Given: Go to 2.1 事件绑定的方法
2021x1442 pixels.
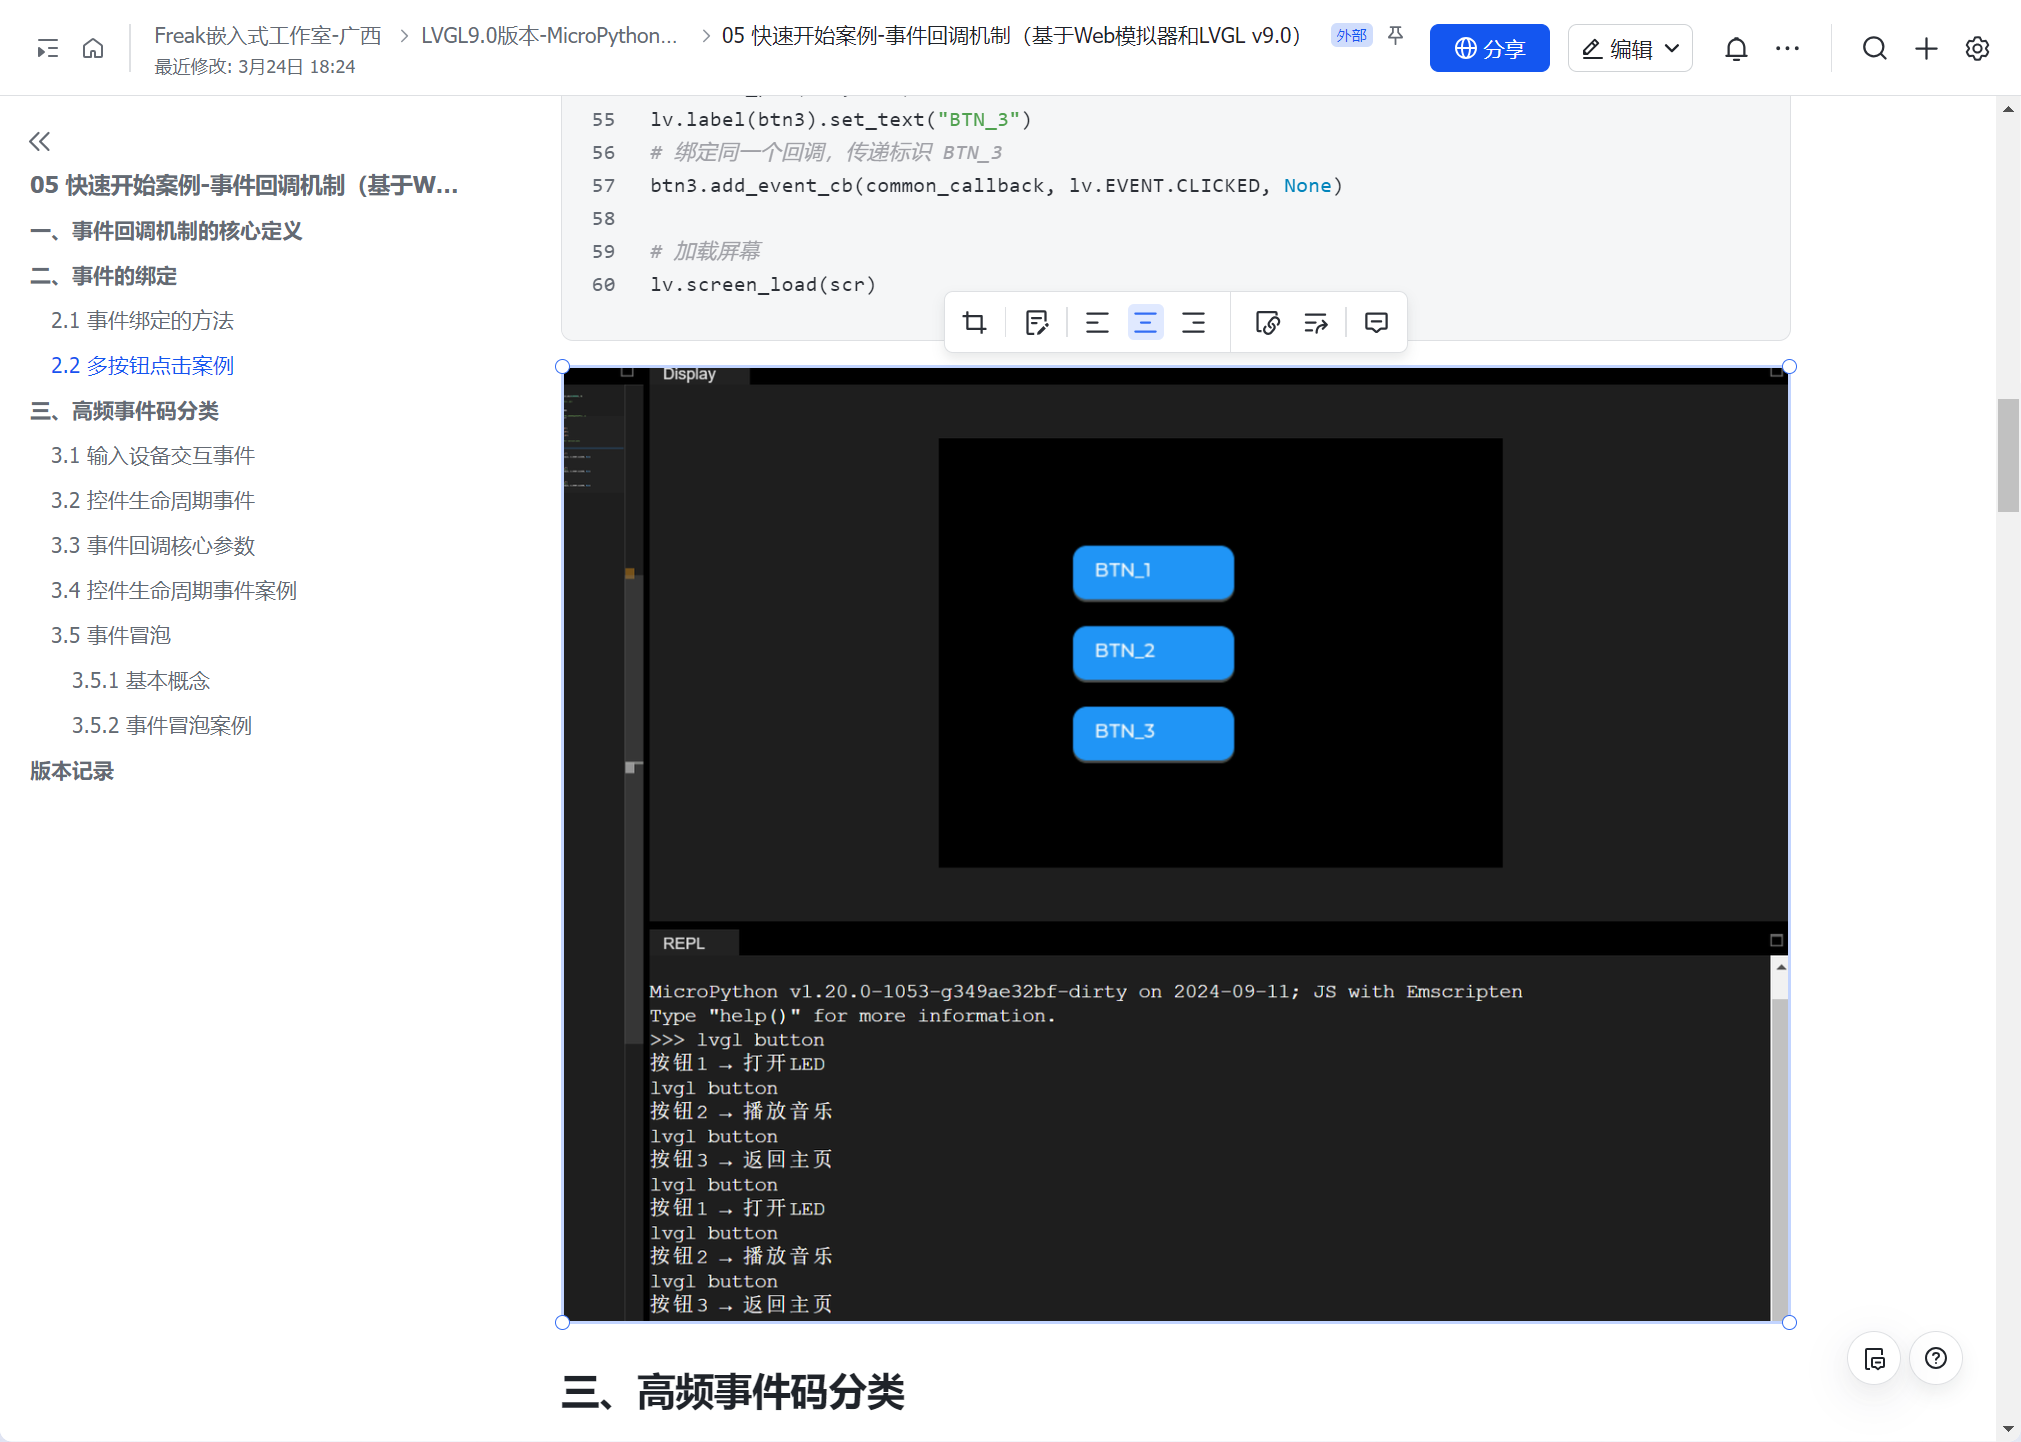Looking at the screenshot, I should point(142,321).
